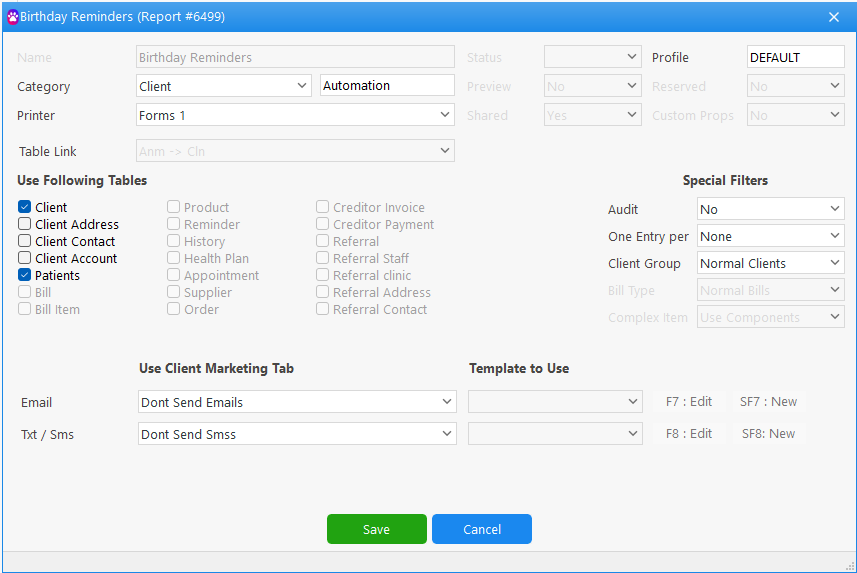Expand Txt / Sms dropdown Dont Send Smss
The image size is (857, 573).
point(296,434)
